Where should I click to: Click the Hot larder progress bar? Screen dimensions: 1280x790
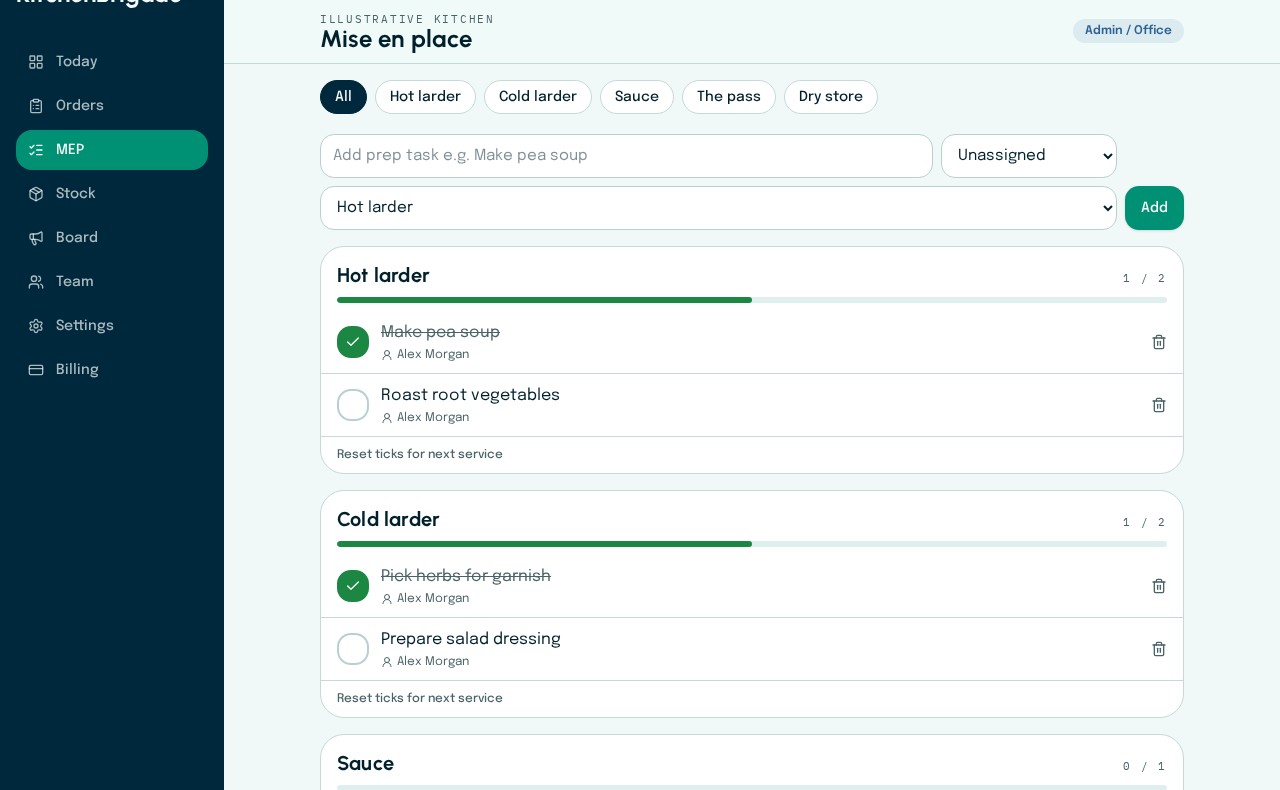coord(752,300)
